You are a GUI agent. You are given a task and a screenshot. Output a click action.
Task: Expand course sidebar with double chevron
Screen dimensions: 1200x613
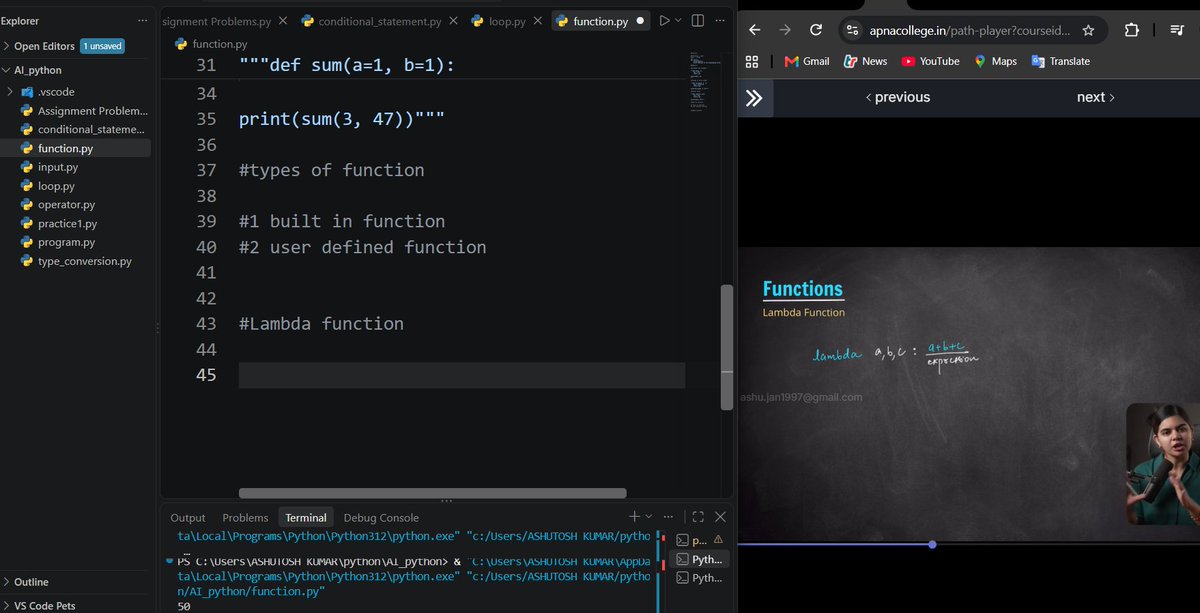click(x=755, y=97)
